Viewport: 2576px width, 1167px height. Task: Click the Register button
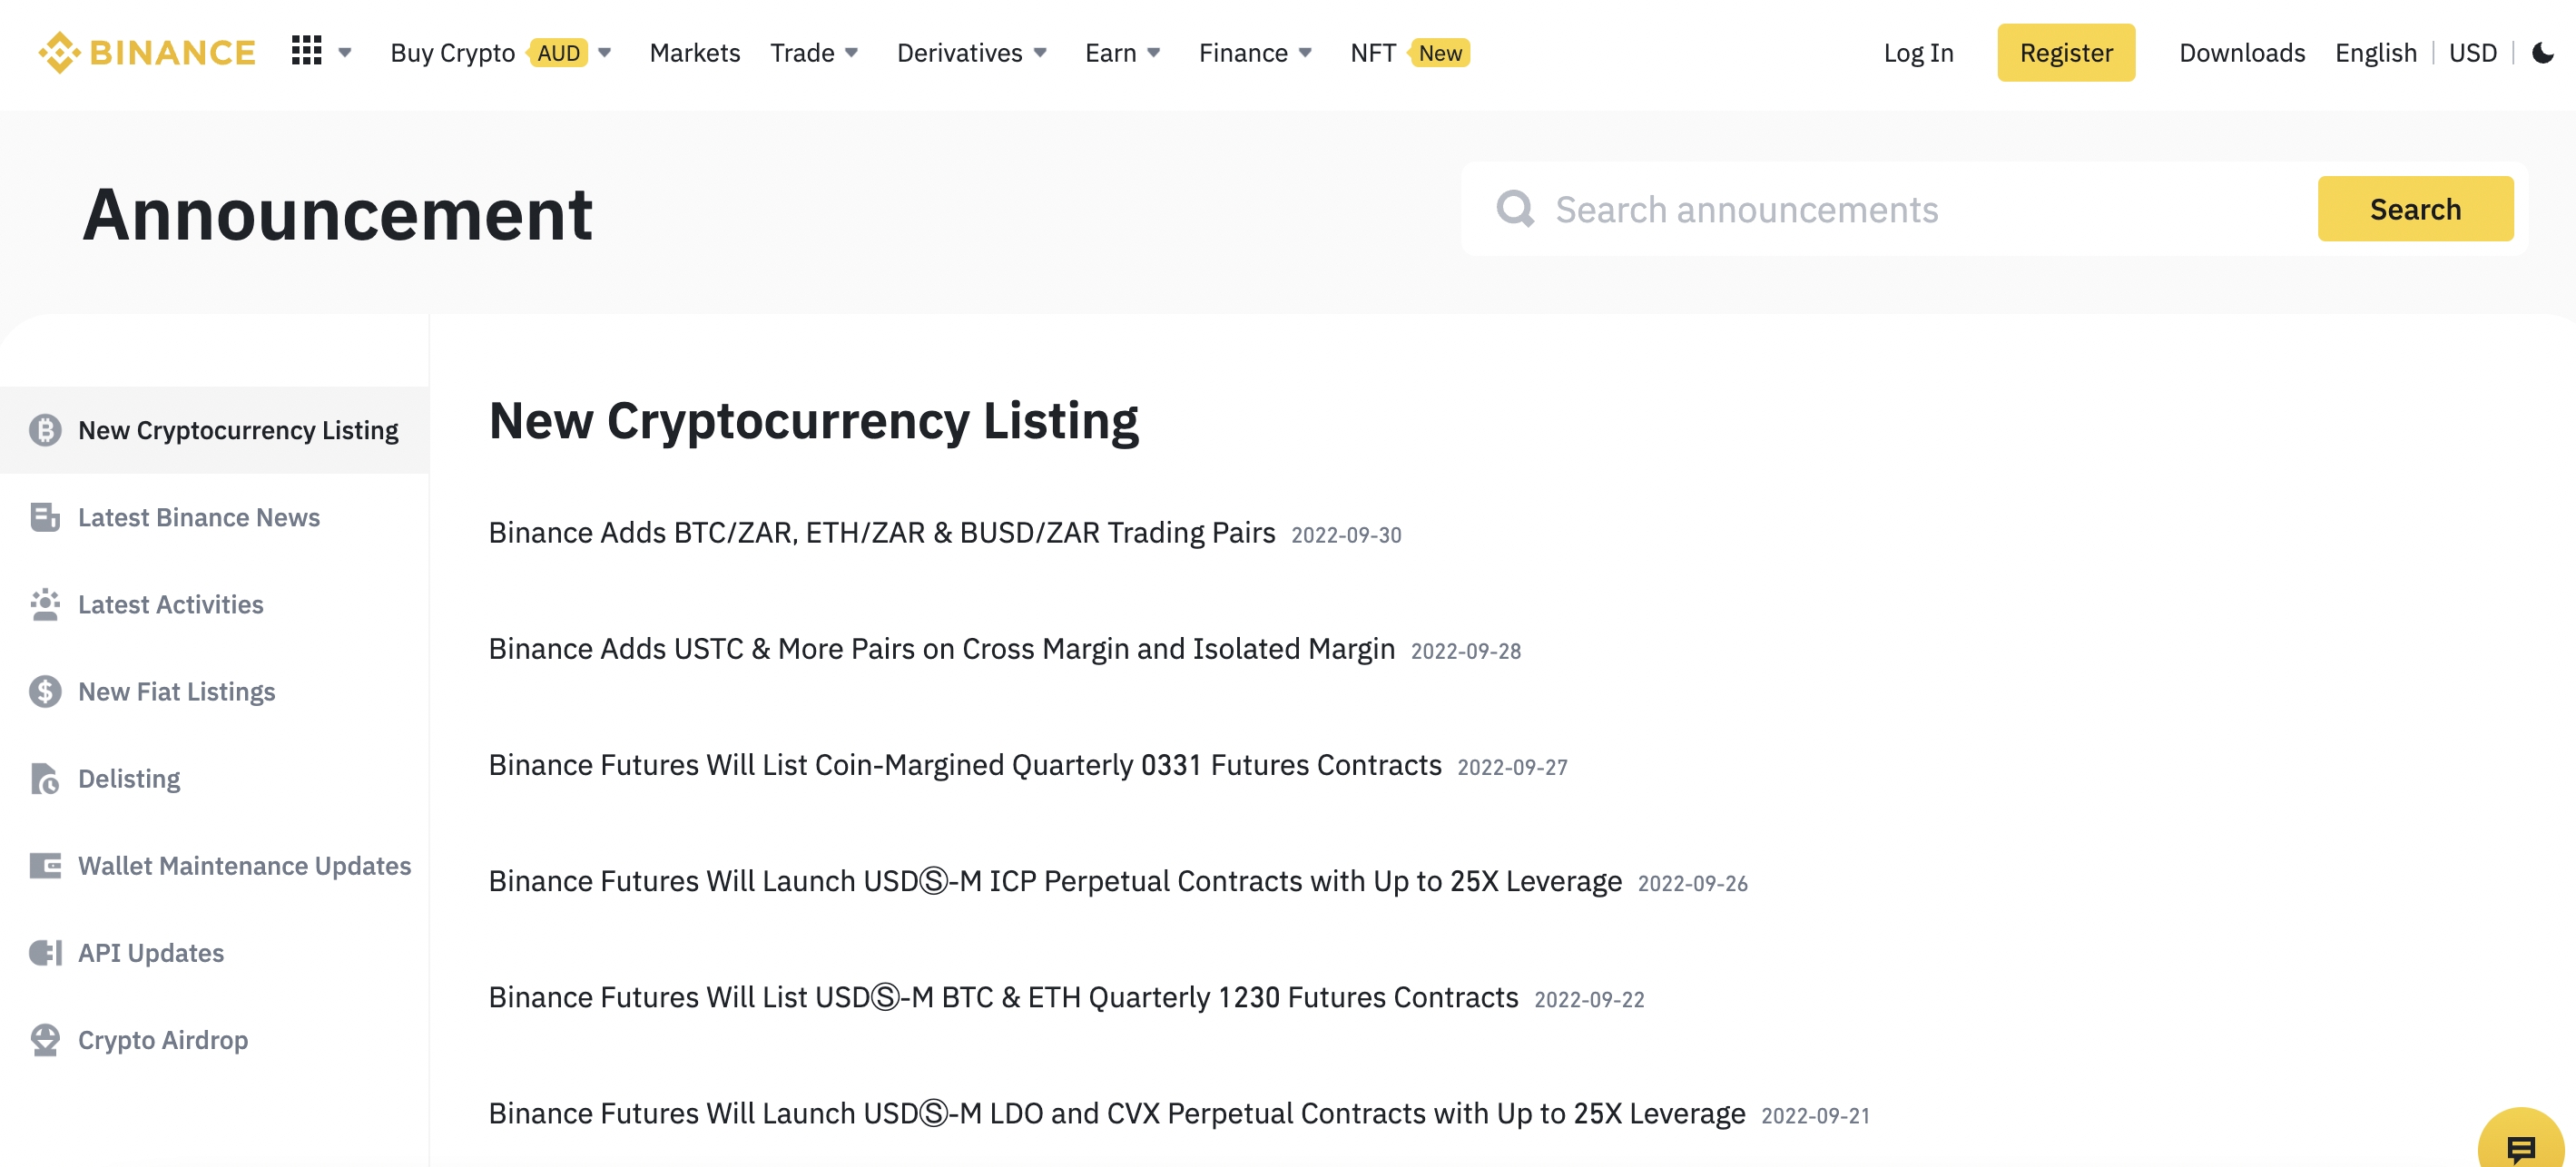click(x=2065, y=53)
